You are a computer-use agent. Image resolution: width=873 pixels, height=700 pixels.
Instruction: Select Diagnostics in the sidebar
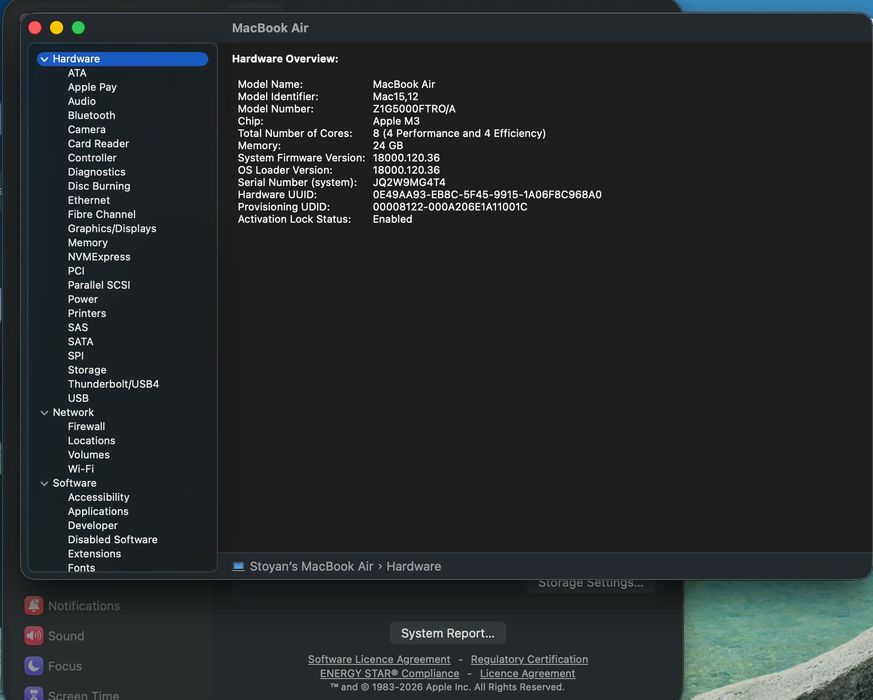(x=97, y=172)
